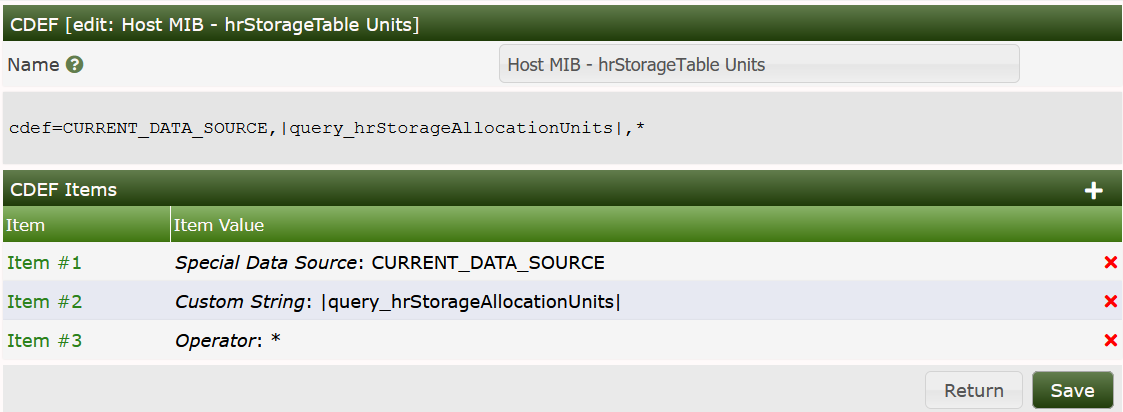1123x412 pixels.
Task: Click the Item column header
Action: [26, 225]
